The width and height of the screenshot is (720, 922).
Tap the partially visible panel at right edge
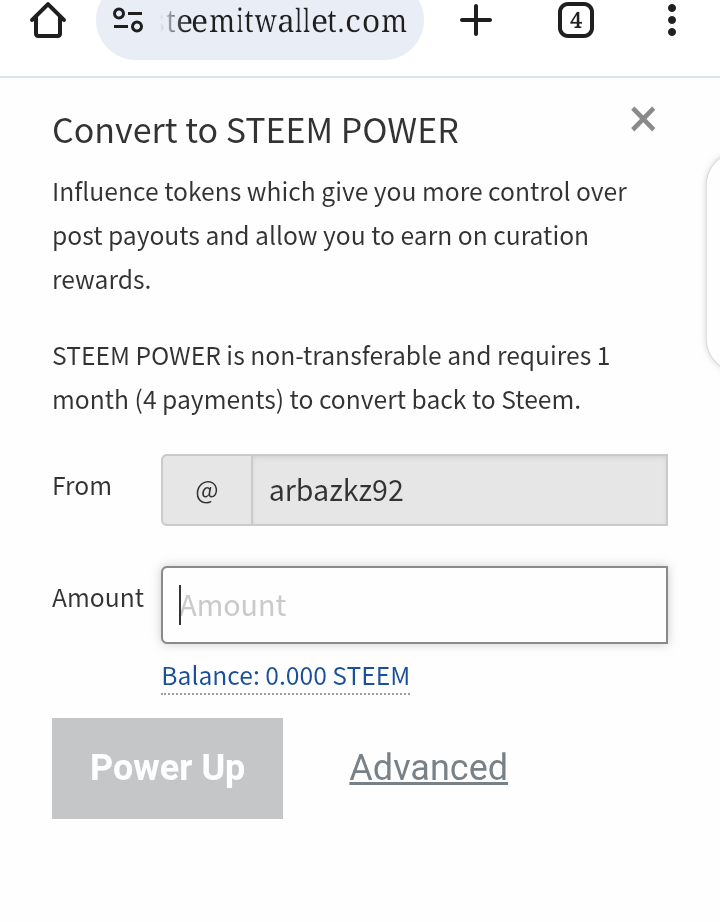(x=713, y=260)
